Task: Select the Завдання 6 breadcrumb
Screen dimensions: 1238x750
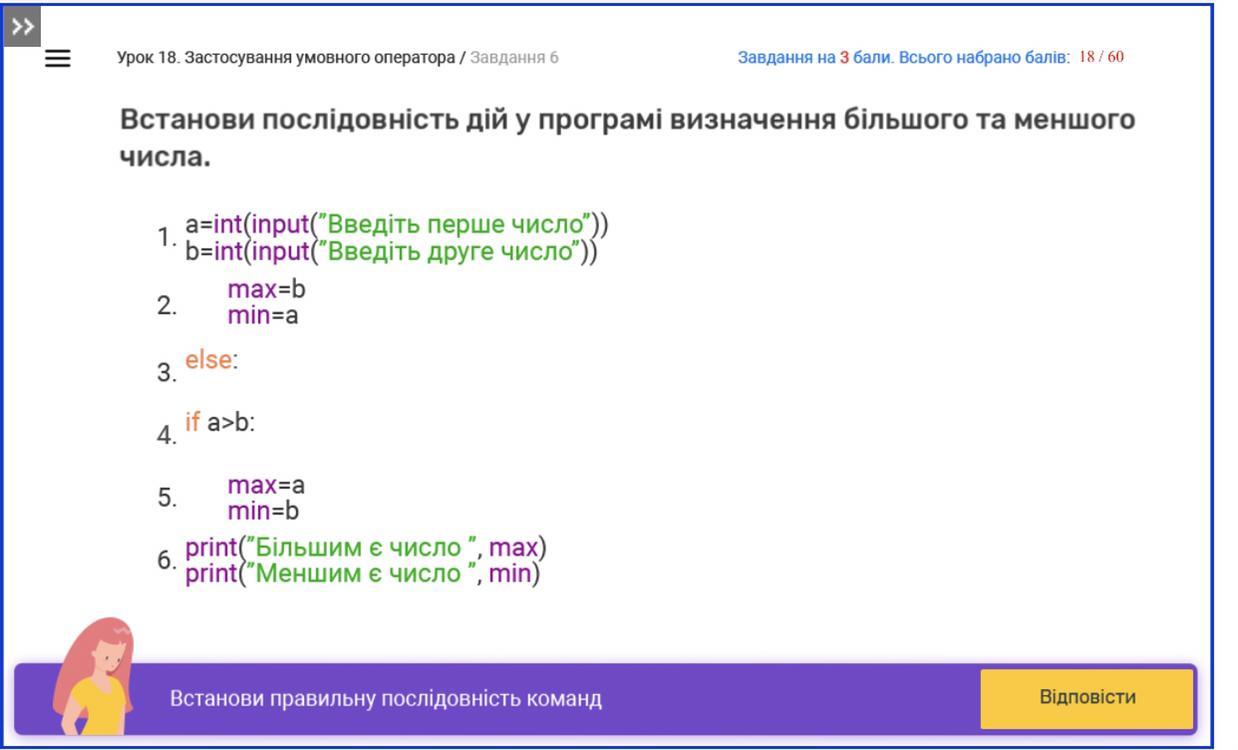Action: pos(514,57)
